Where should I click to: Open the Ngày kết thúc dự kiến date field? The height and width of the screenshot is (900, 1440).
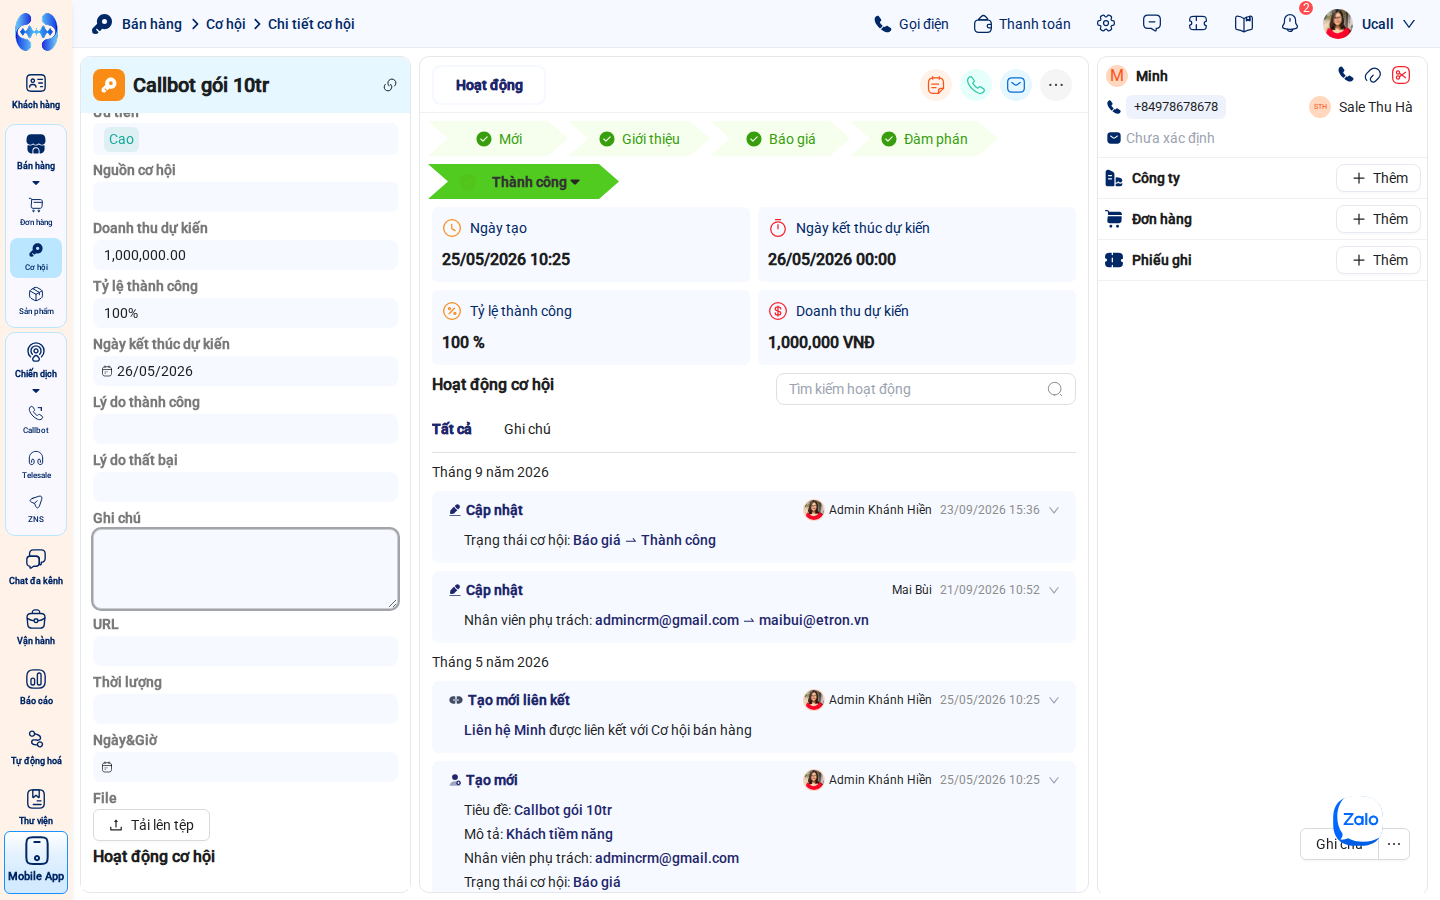coord(246,371)
